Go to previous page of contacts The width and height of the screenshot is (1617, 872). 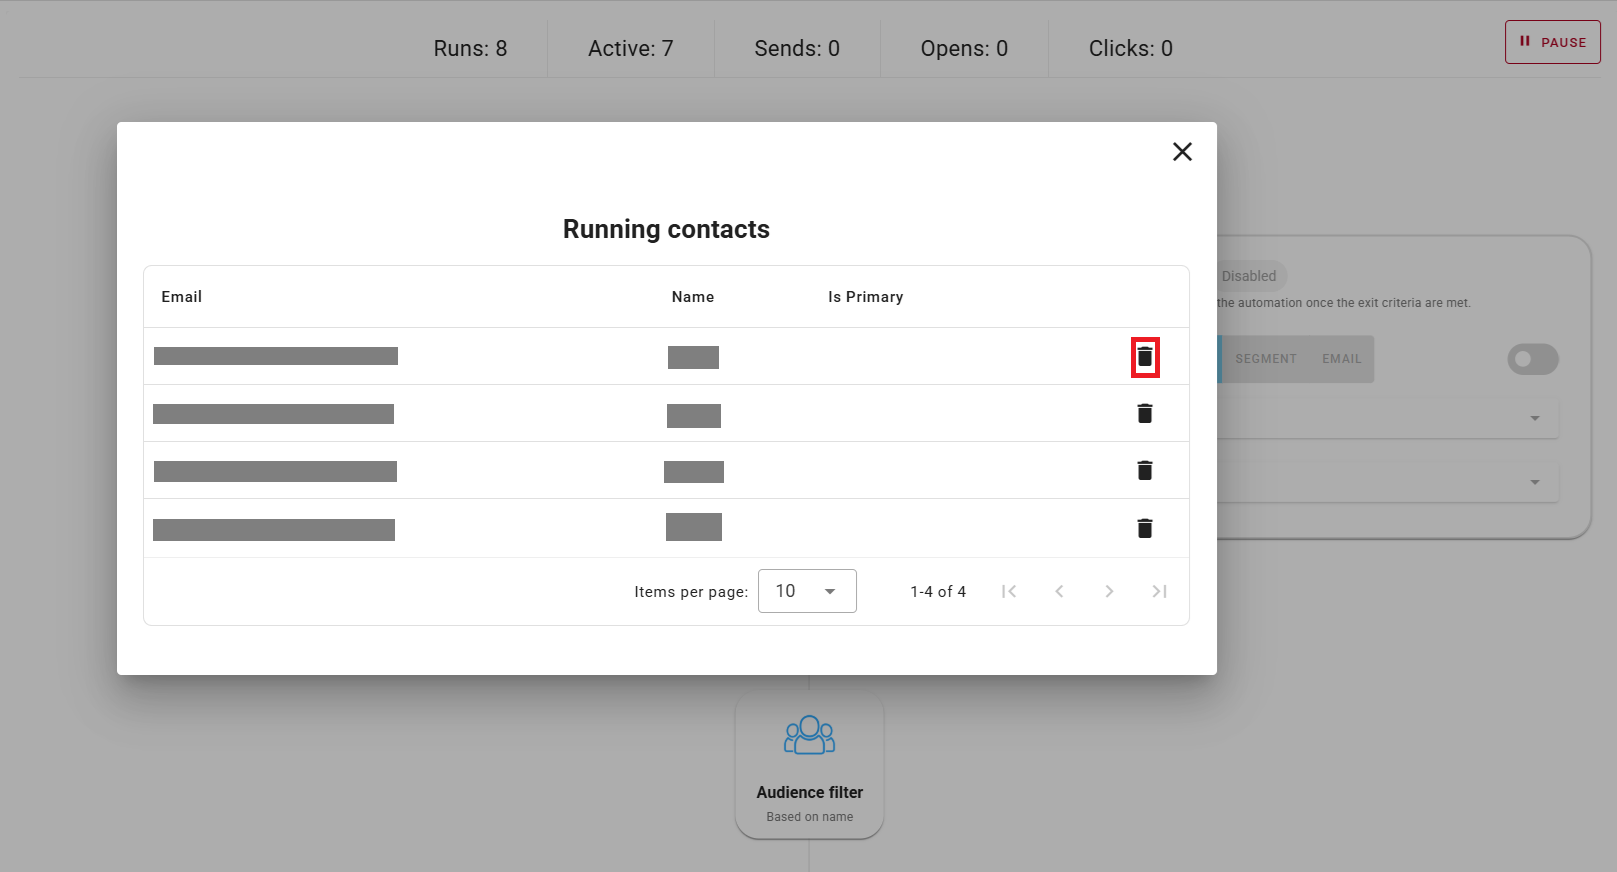[x=1059, y=592]
